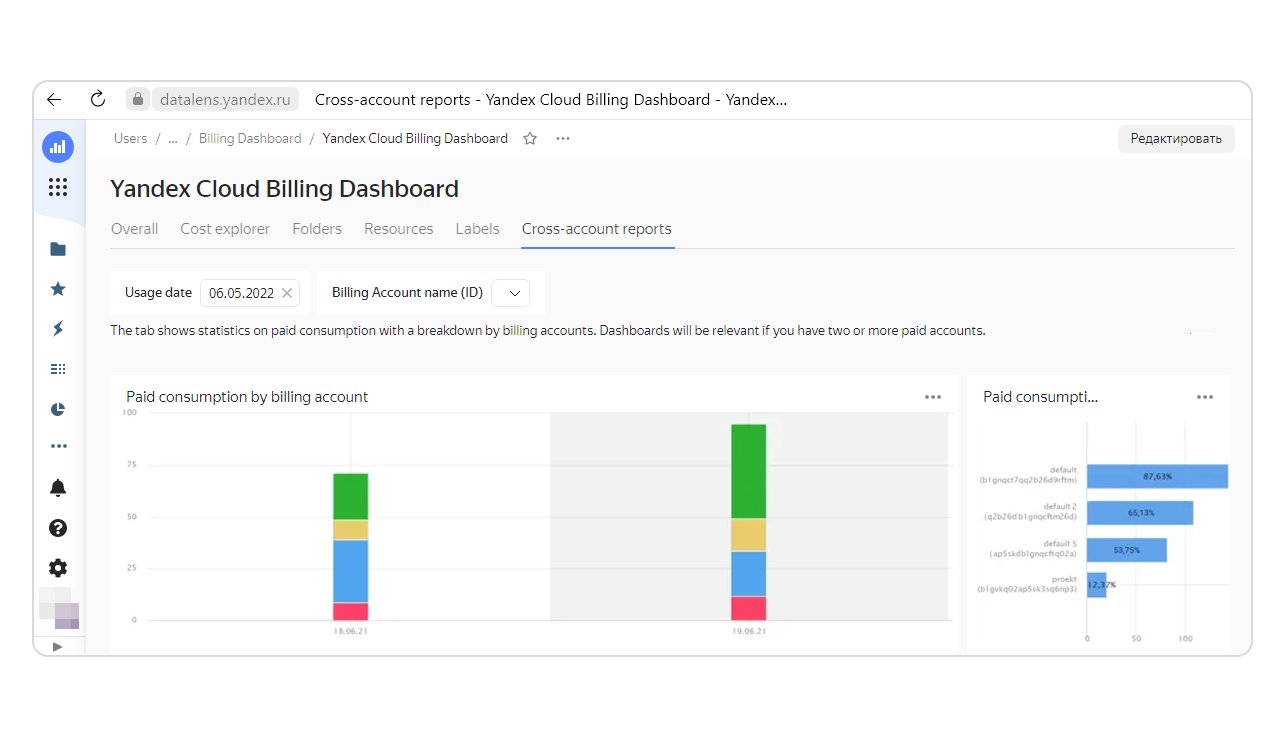Switch to the Cost explorer tab
The width and height of the screenshot is (1285, 737).
point(225,229)
